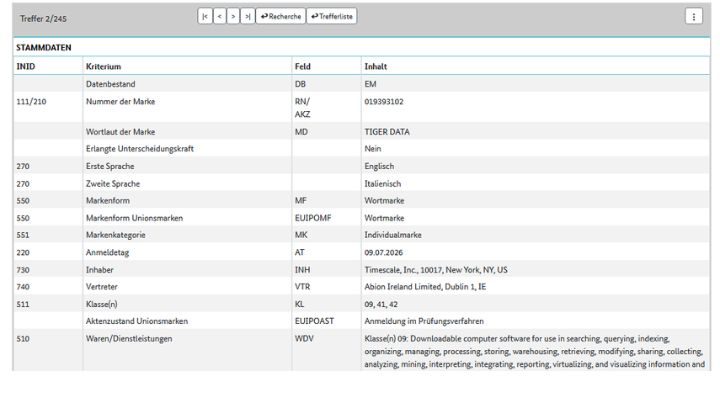Click the Datenbestand row label
720x400 pixels.
111,84
